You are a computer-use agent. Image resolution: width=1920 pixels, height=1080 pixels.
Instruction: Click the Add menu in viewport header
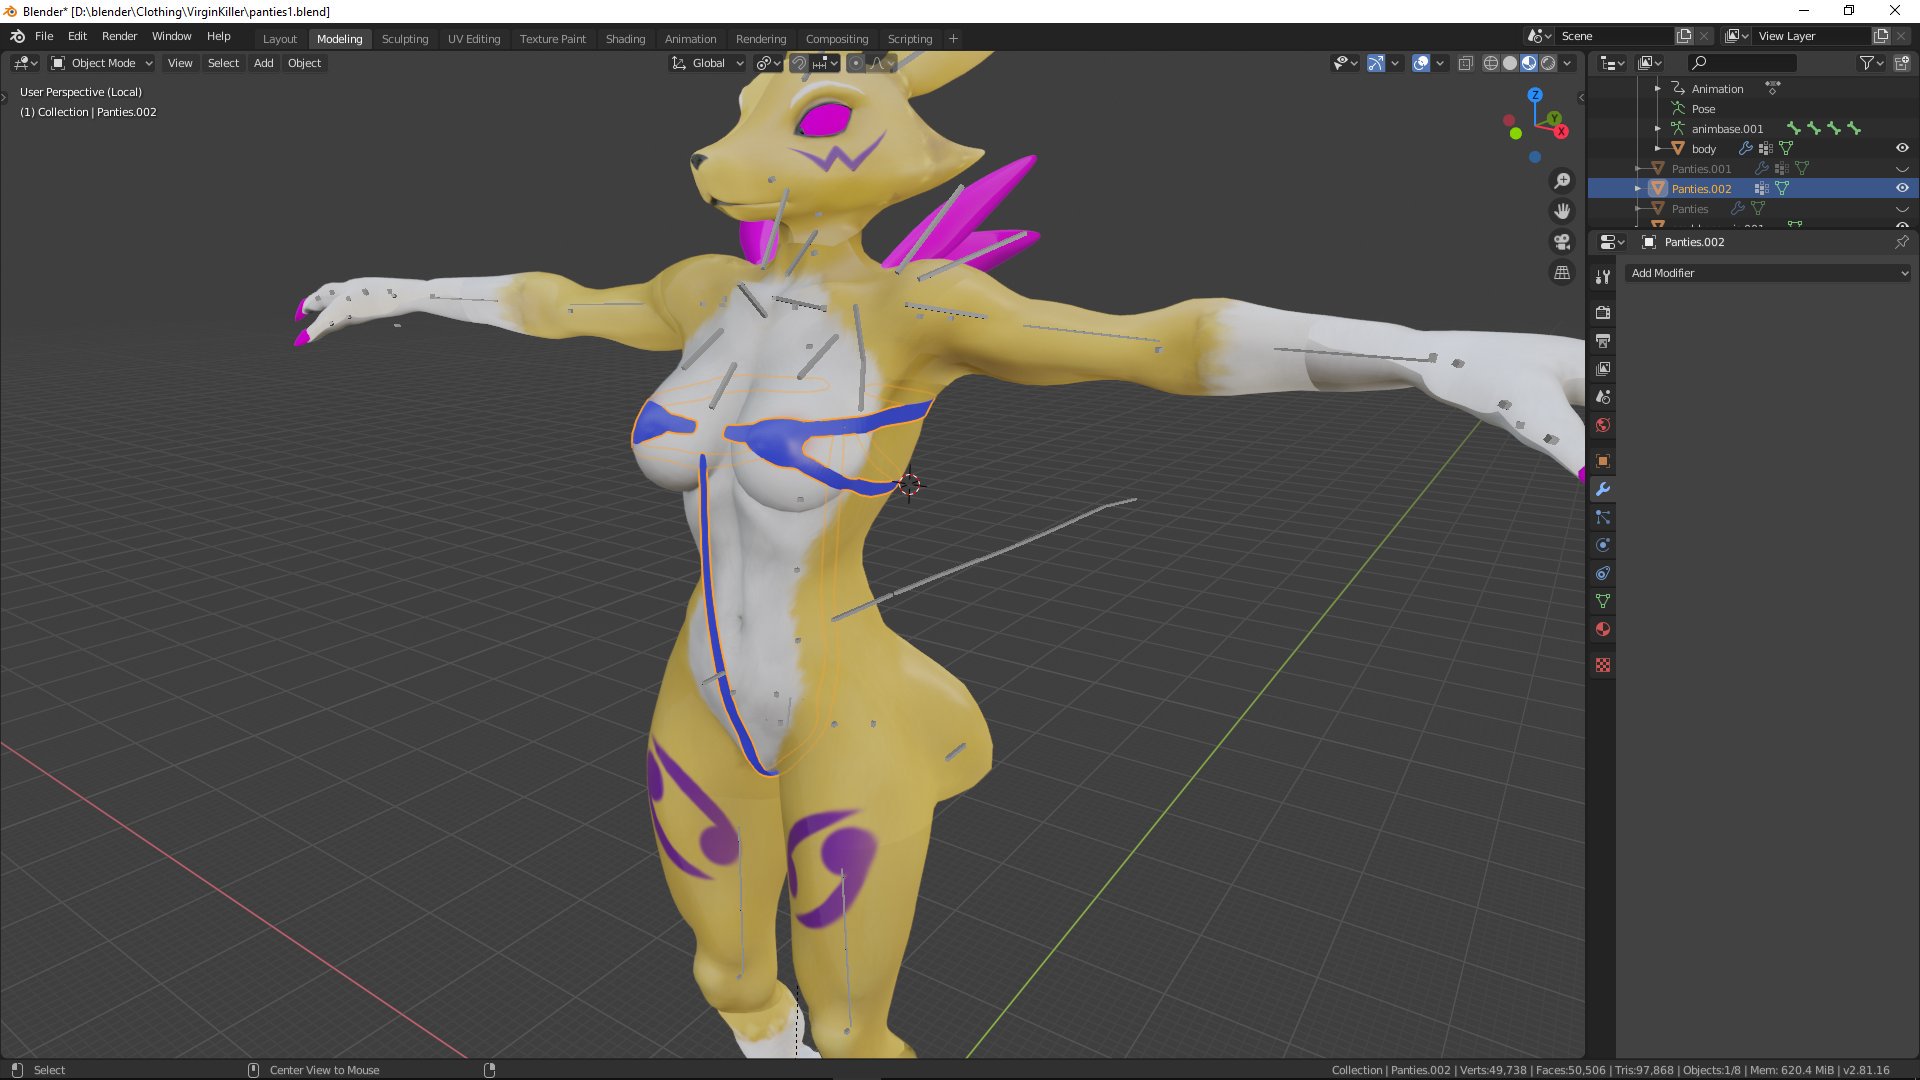[263, 63]
